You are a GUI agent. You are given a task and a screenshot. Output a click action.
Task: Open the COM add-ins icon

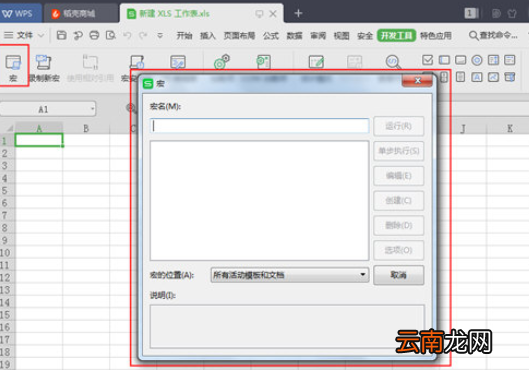point(263,62)
